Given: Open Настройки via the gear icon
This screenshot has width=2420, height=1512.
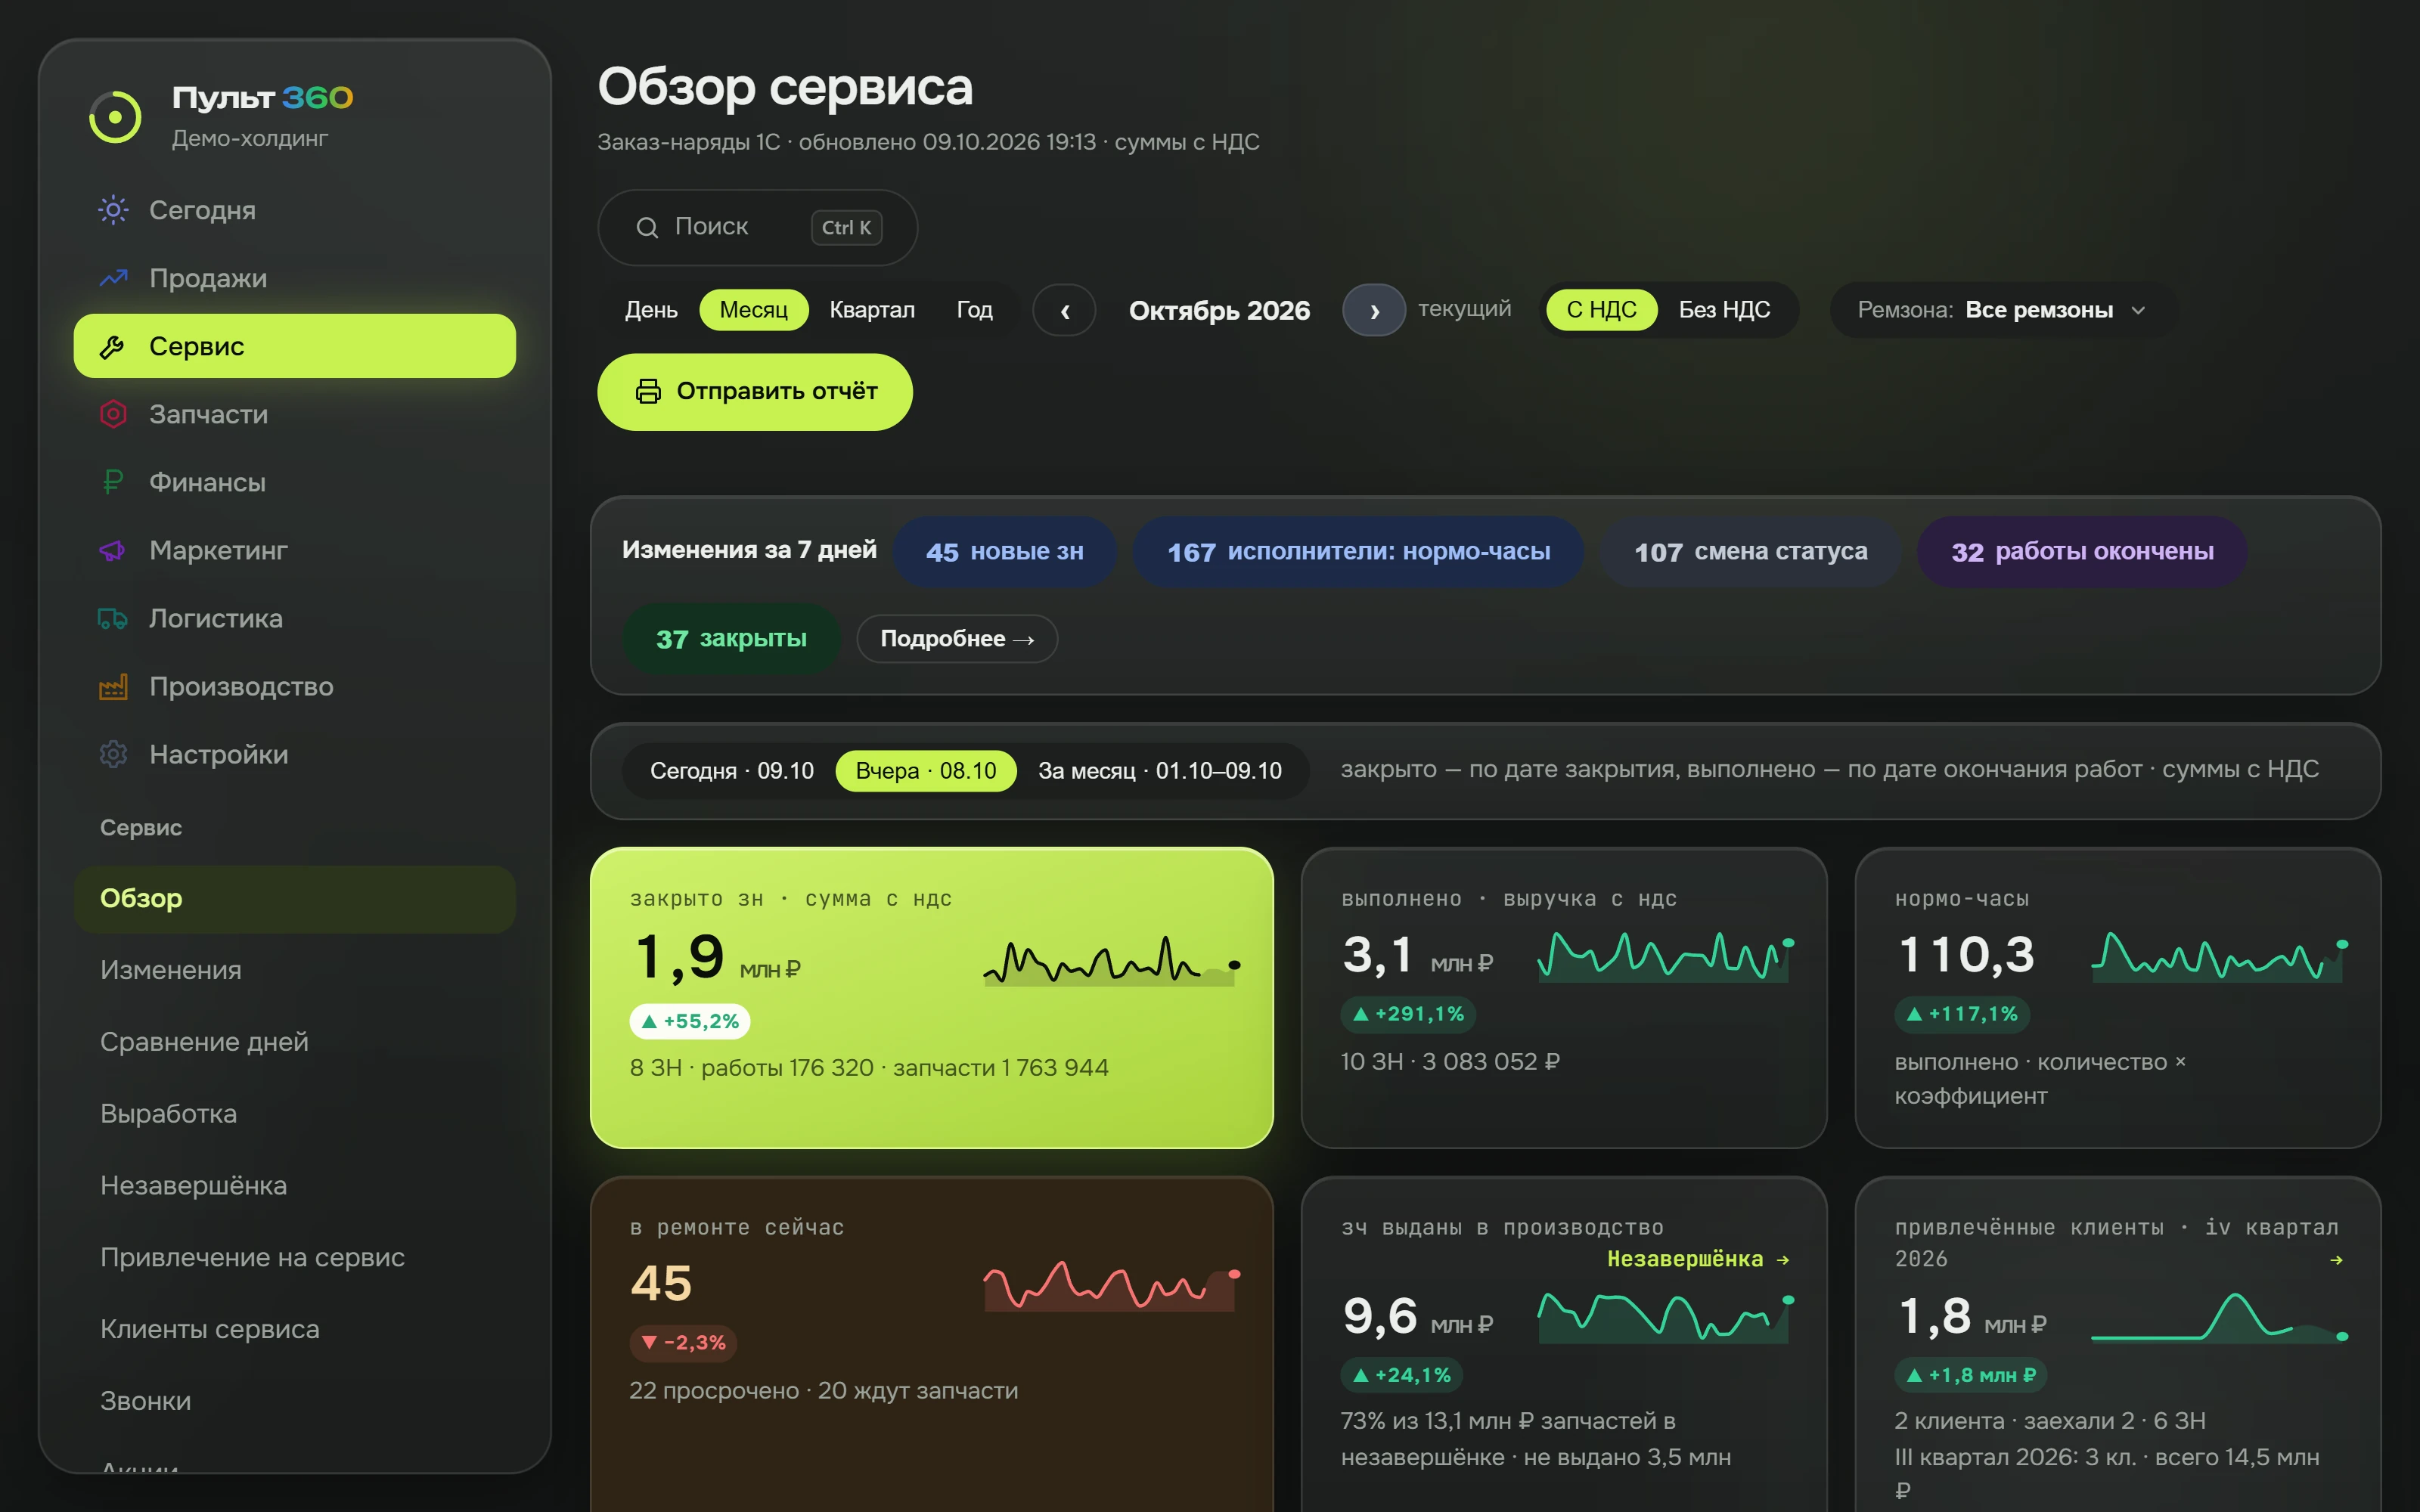Looking at the screenshot, I should (113, 754).
